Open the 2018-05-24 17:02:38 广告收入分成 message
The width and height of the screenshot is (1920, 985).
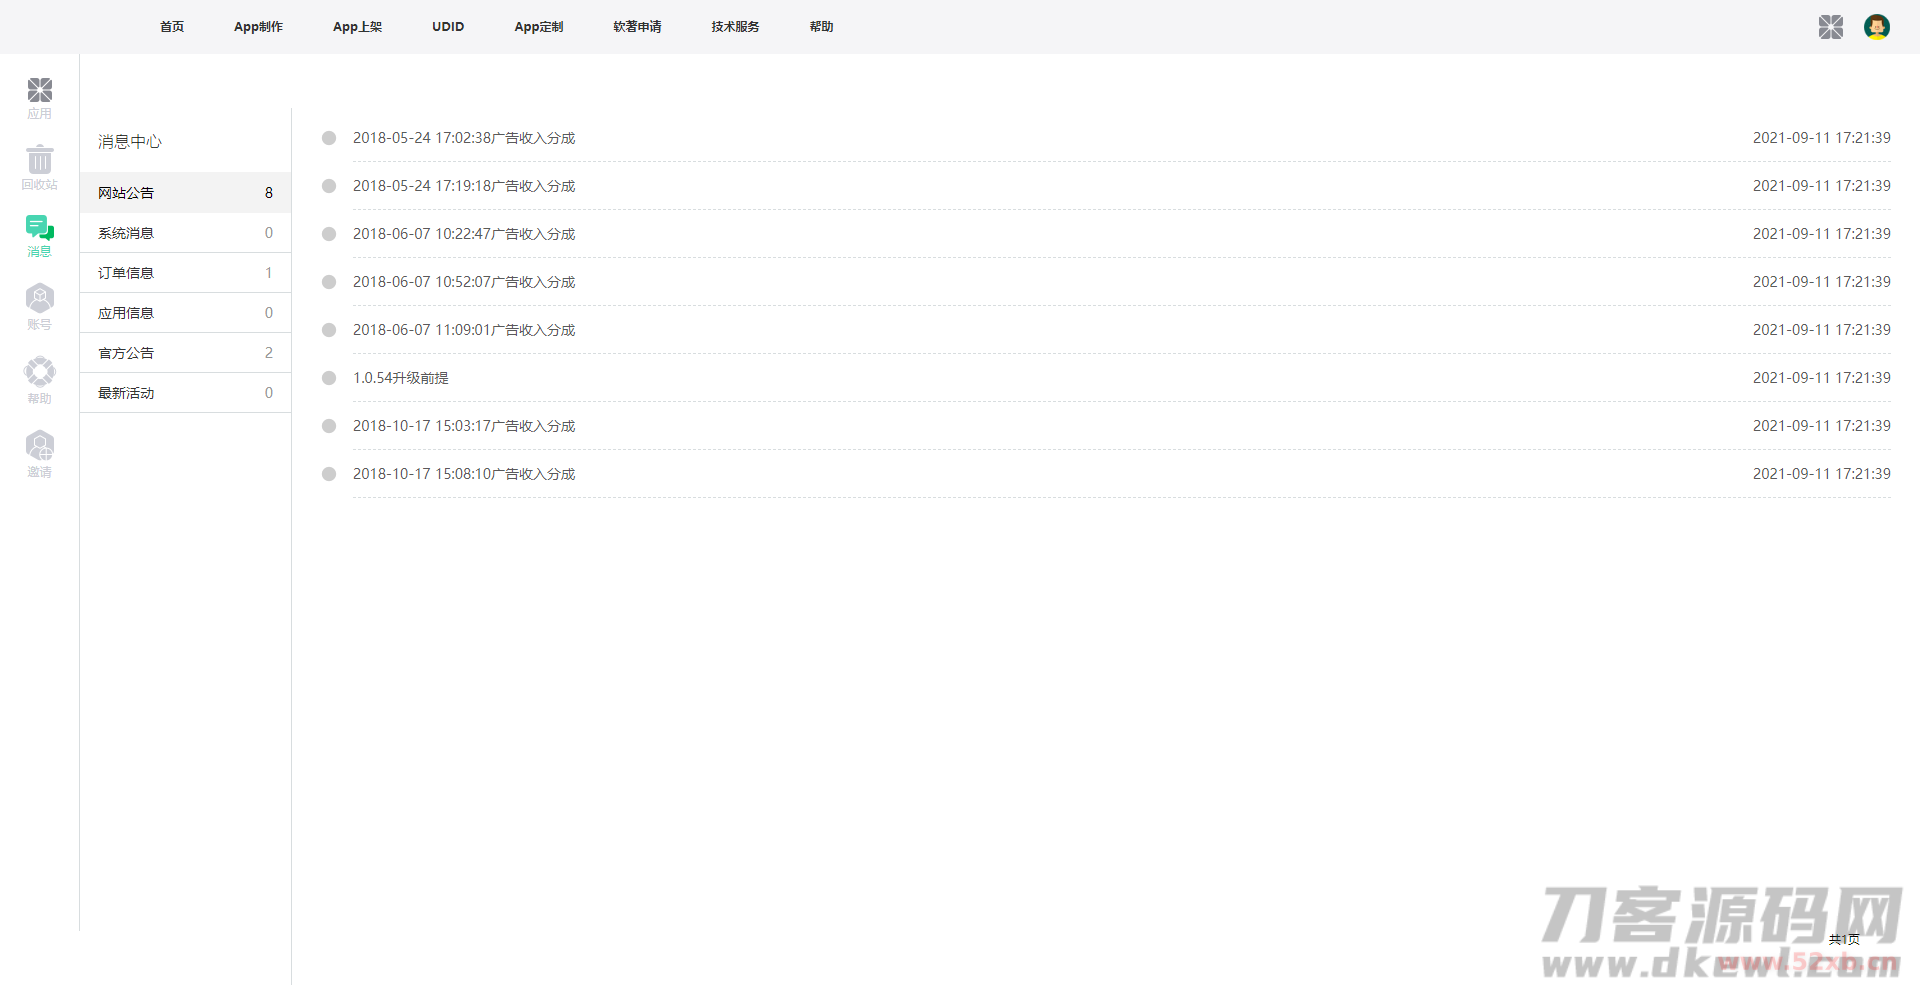coord(464,138)
